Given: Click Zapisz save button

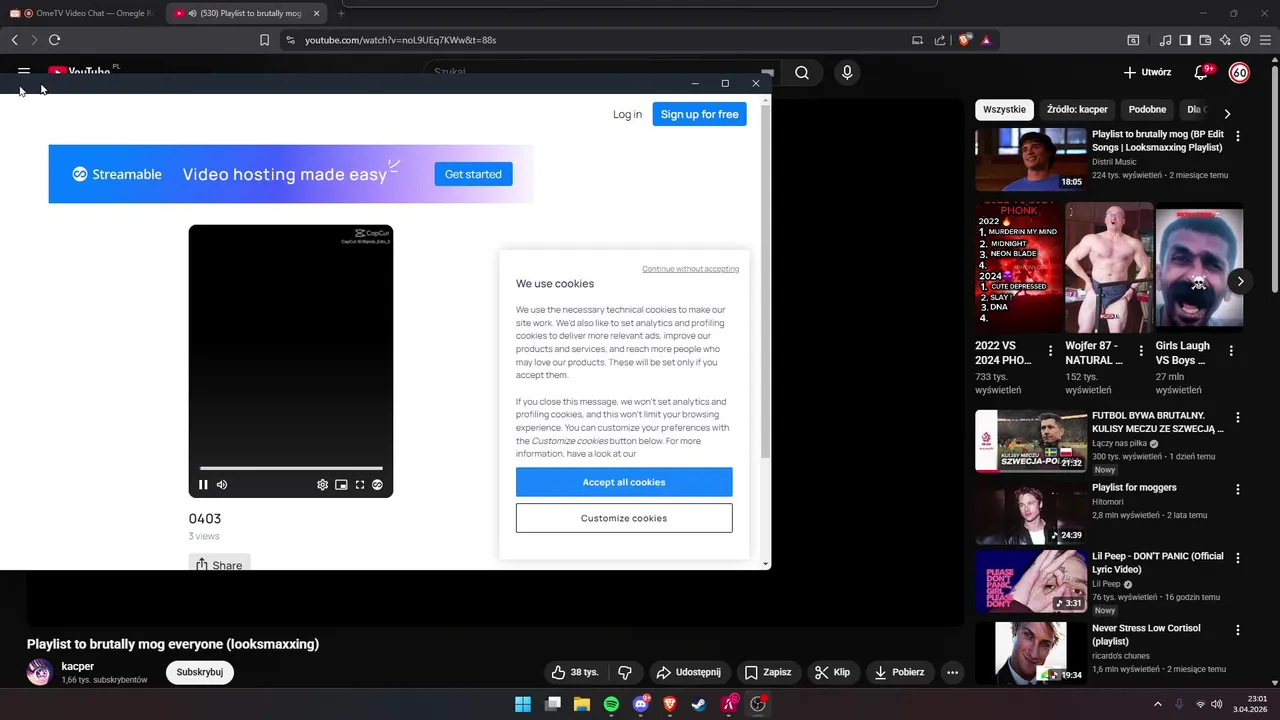Looking at the screenshot, I should point(768,672).
